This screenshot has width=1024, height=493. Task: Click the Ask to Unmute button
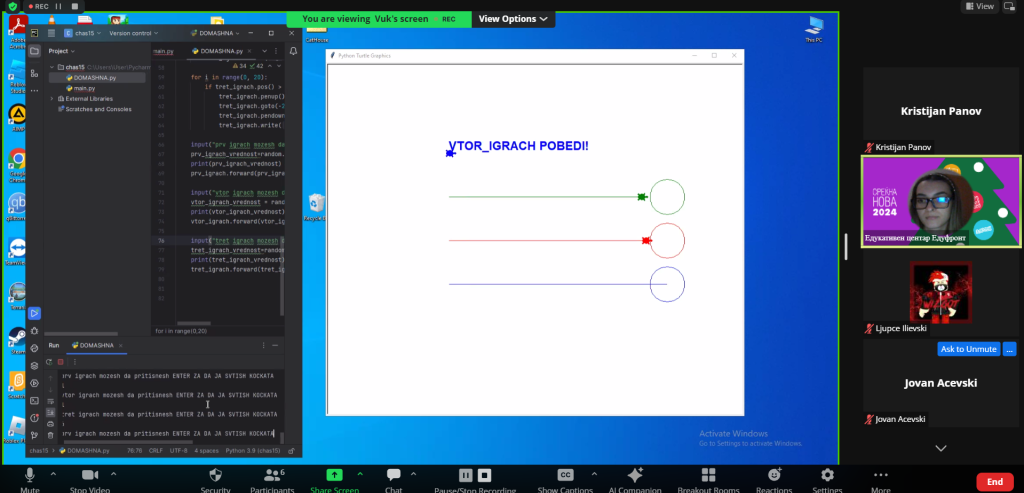click(x=968, y=349)
